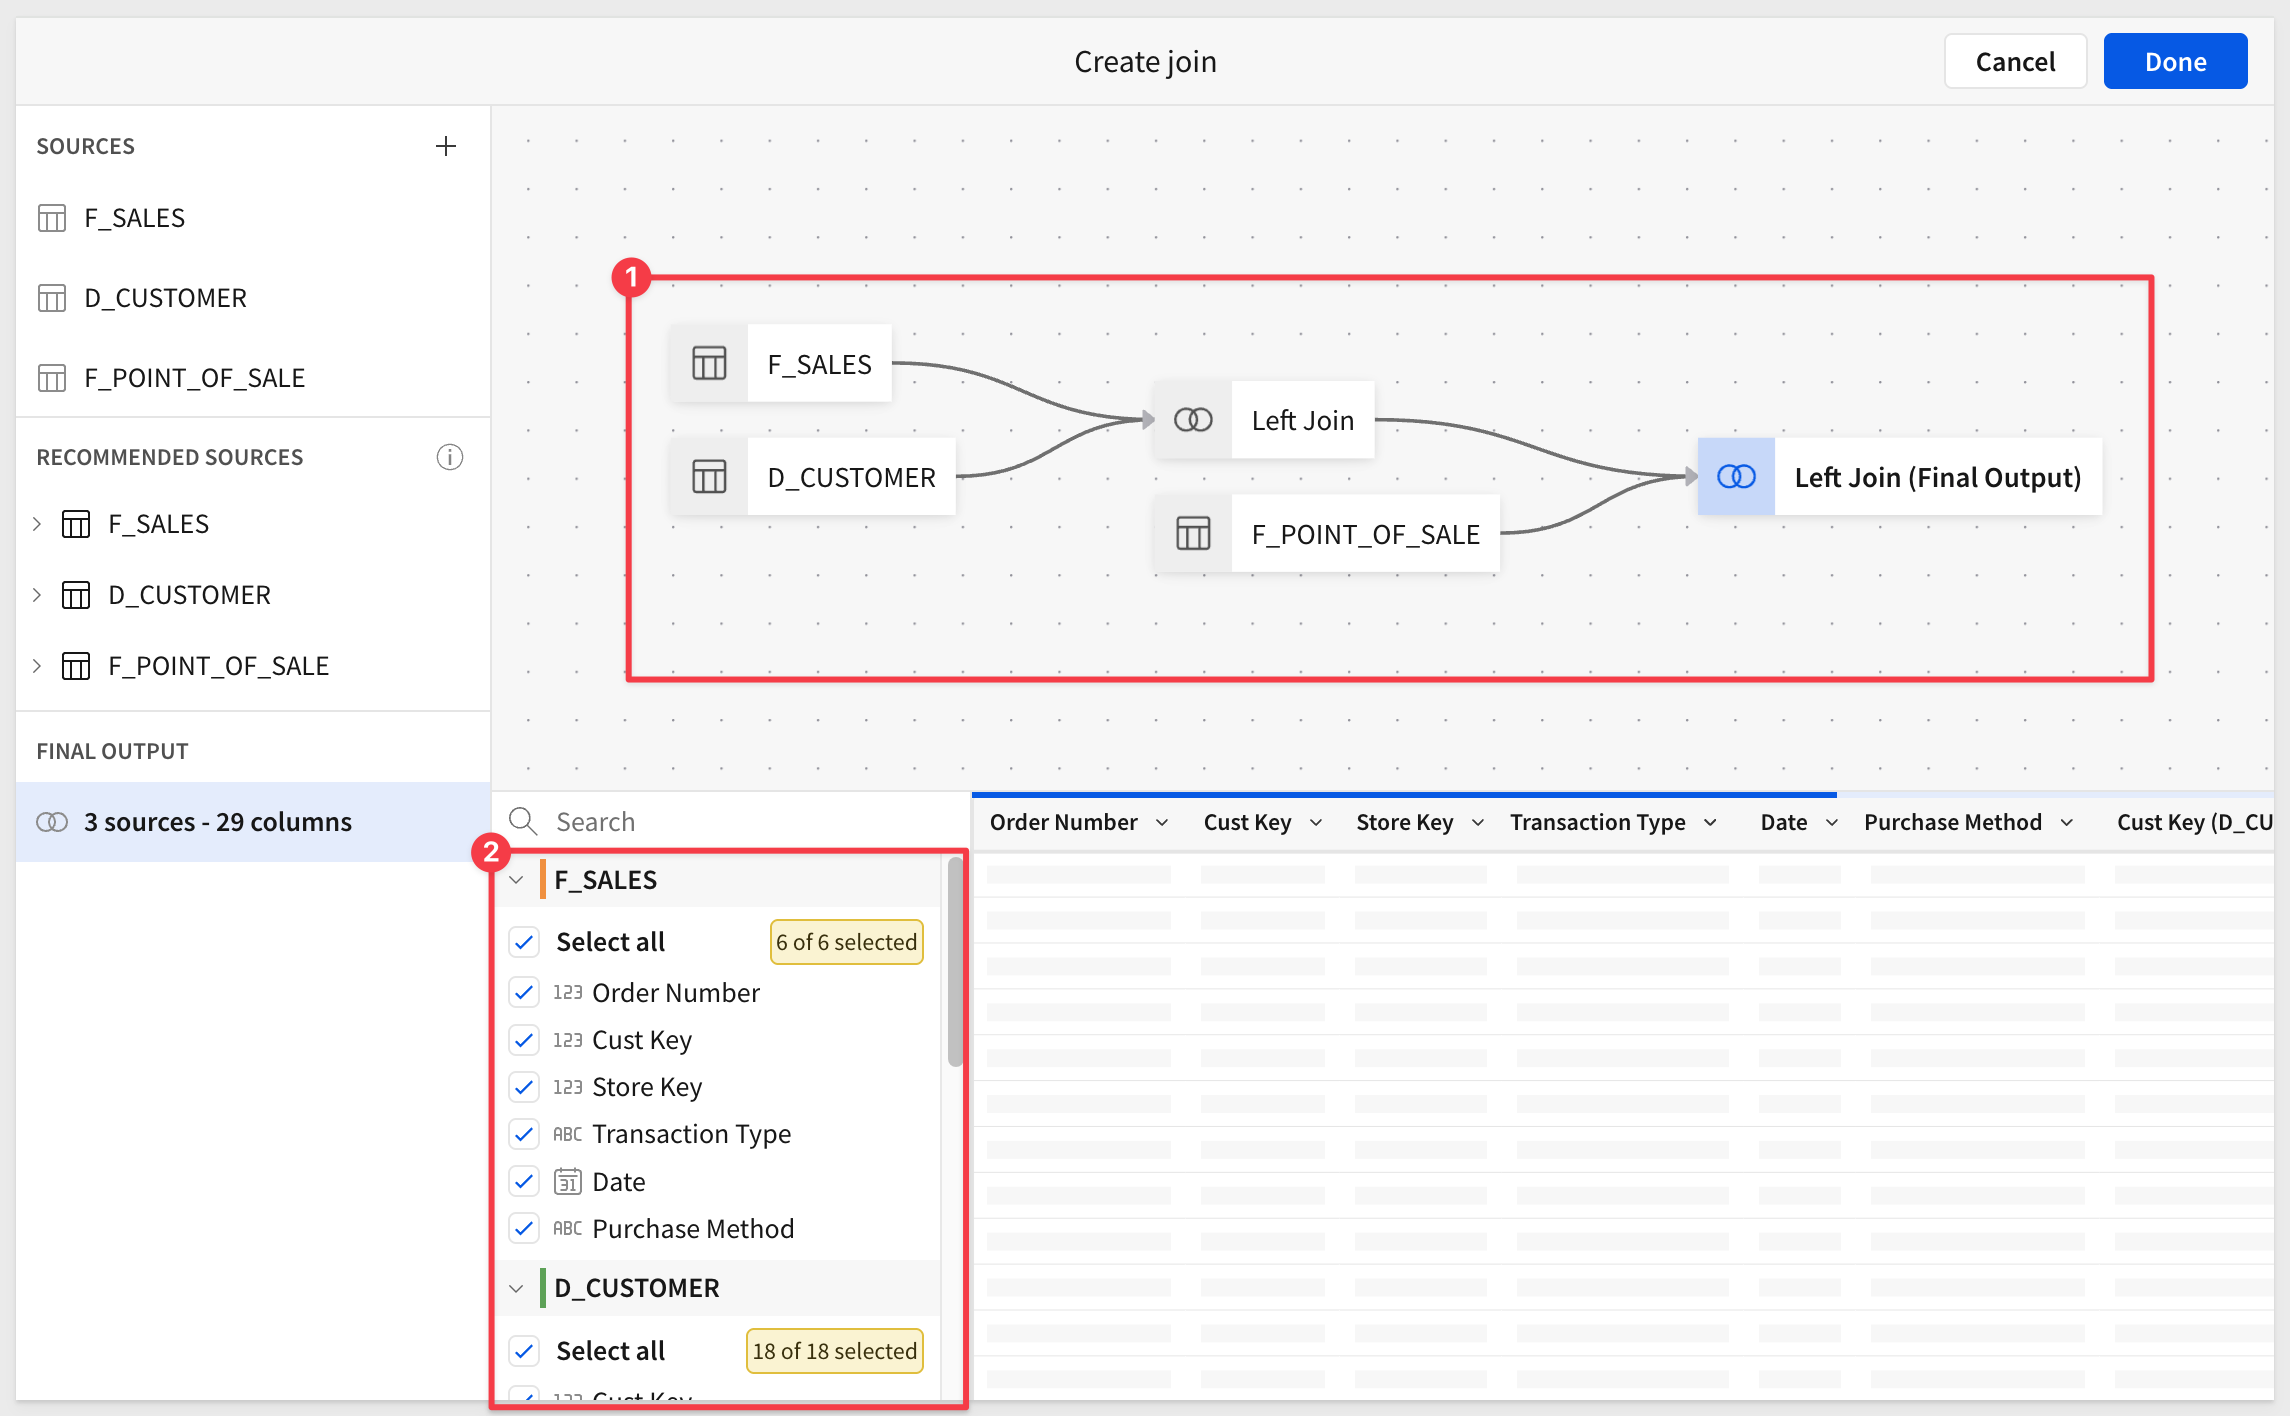The image size is (2290, 1416).
Task: Uncheck Select all under D_CUSTOMER
Action: (524, 1351)
